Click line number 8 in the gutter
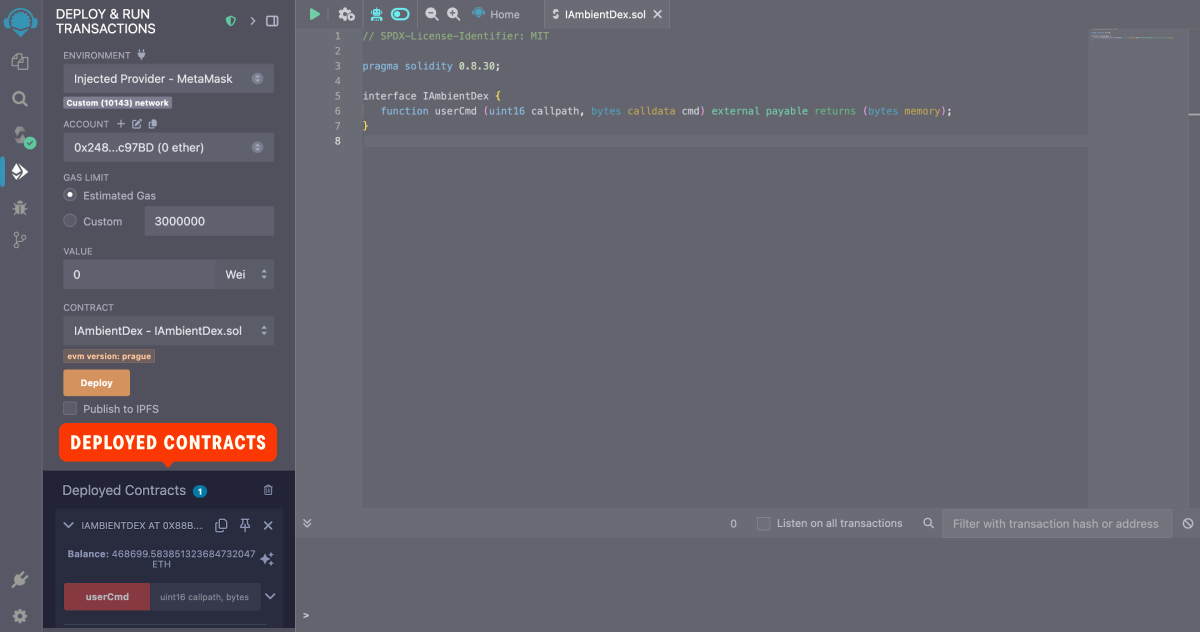The width and height of the screenshot is (1200, 632). click(x=337, y=140)
